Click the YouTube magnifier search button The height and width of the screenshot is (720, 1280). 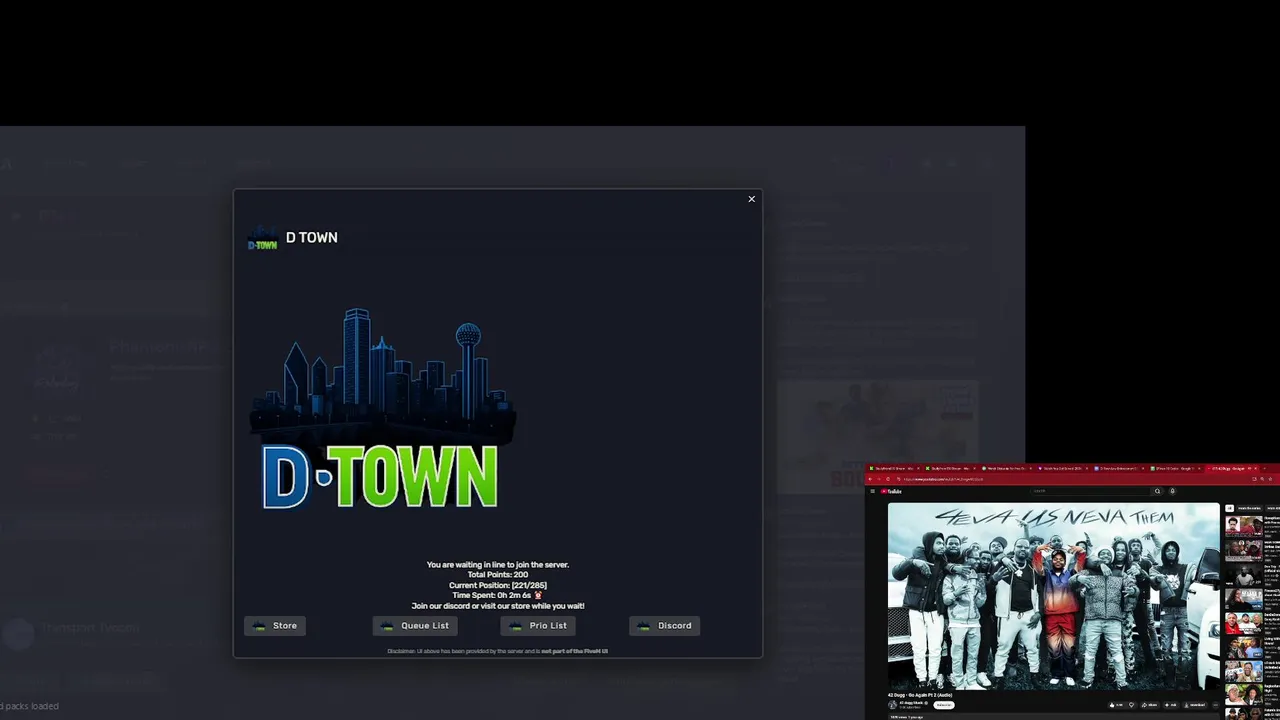tap(1157, 491)
